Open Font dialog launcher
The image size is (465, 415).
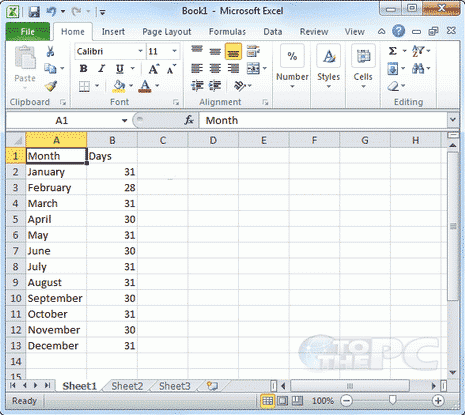click(176, 102)
